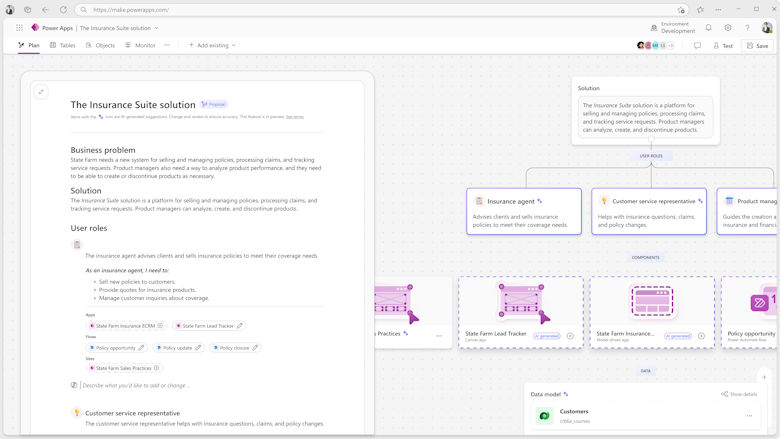The height and width of the screenshot is (439, 780).
Task: Open the app launcher waffle menu
Action: point(19,28)
